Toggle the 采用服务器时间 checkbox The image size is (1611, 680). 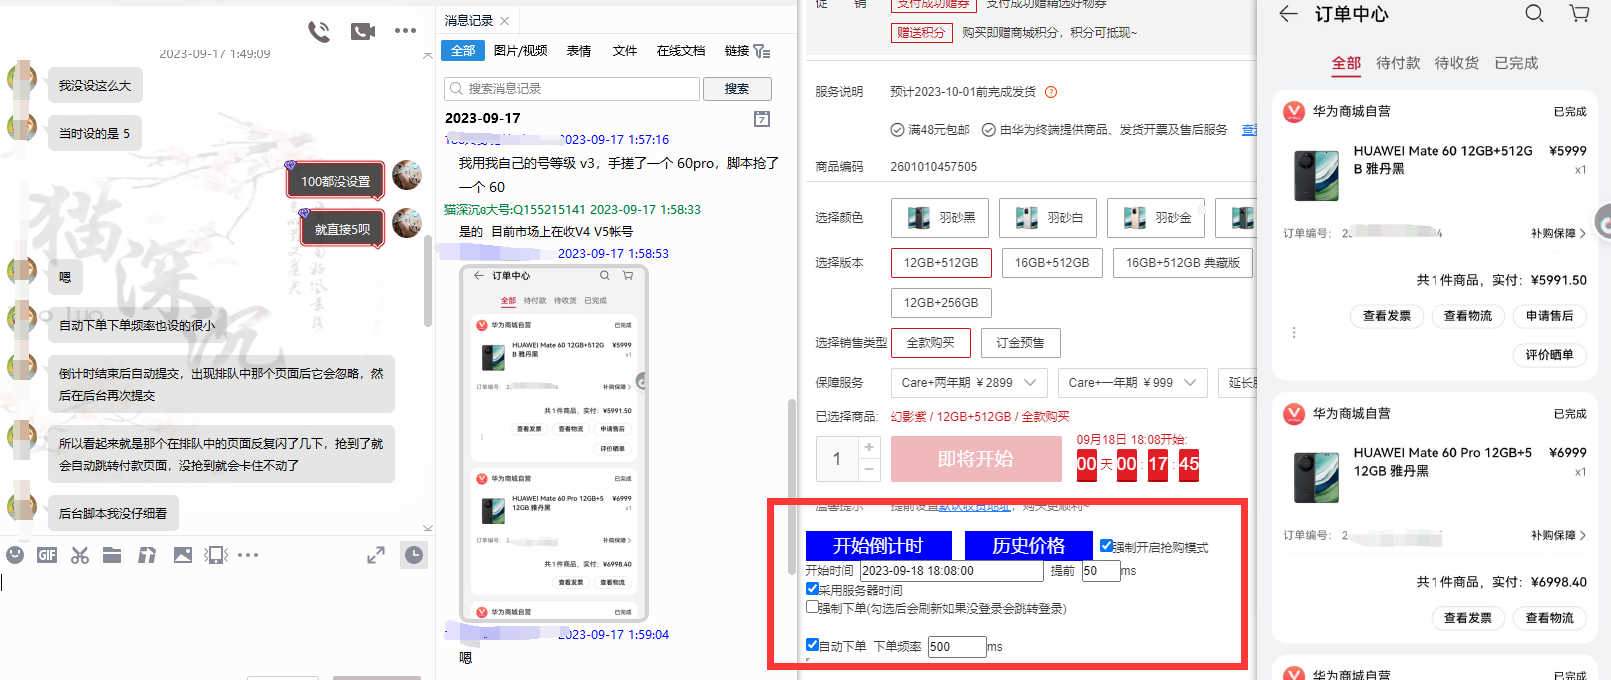coord(812,589)
